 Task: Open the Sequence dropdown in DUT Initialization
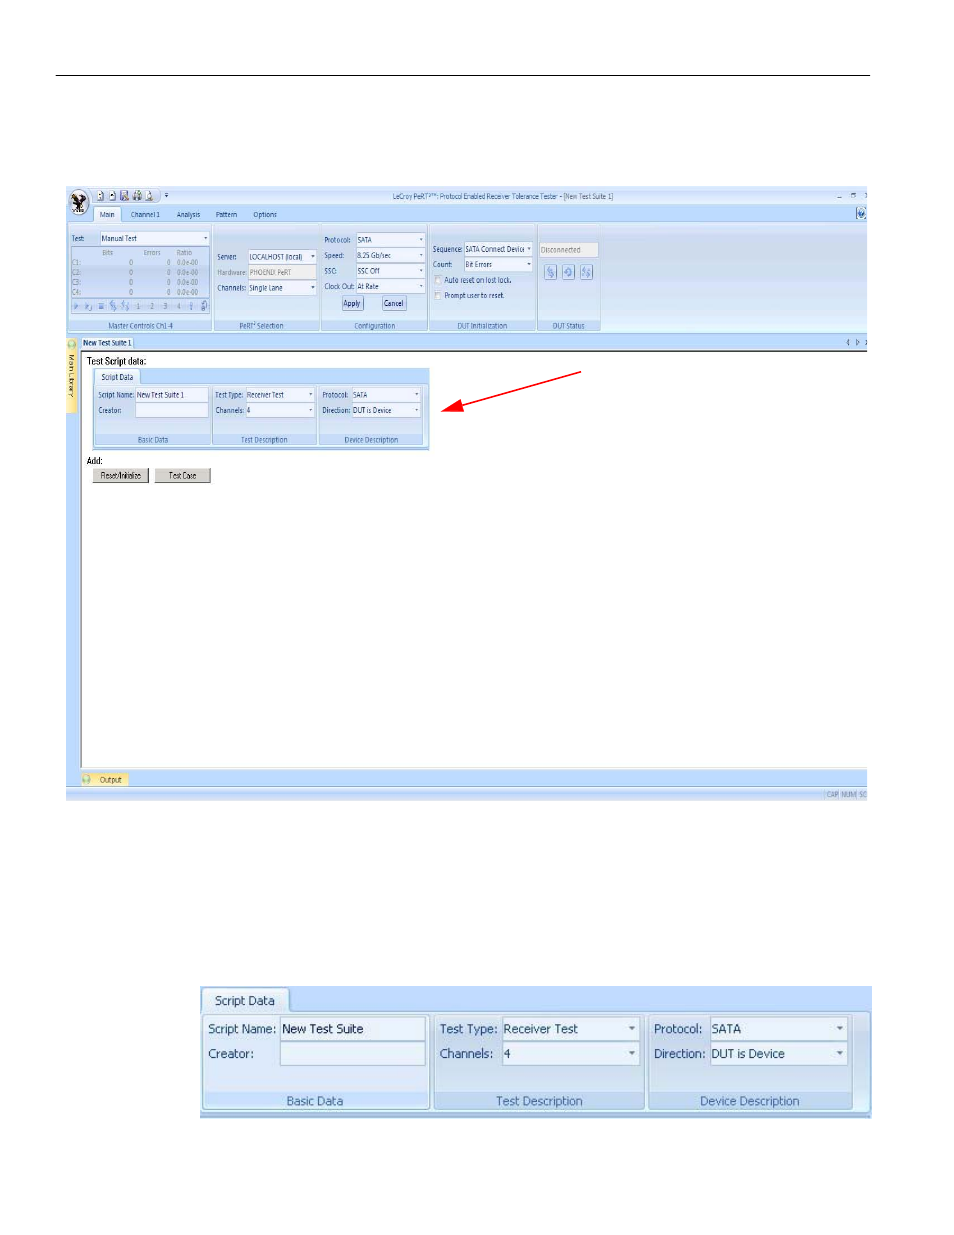click(498, 249)
